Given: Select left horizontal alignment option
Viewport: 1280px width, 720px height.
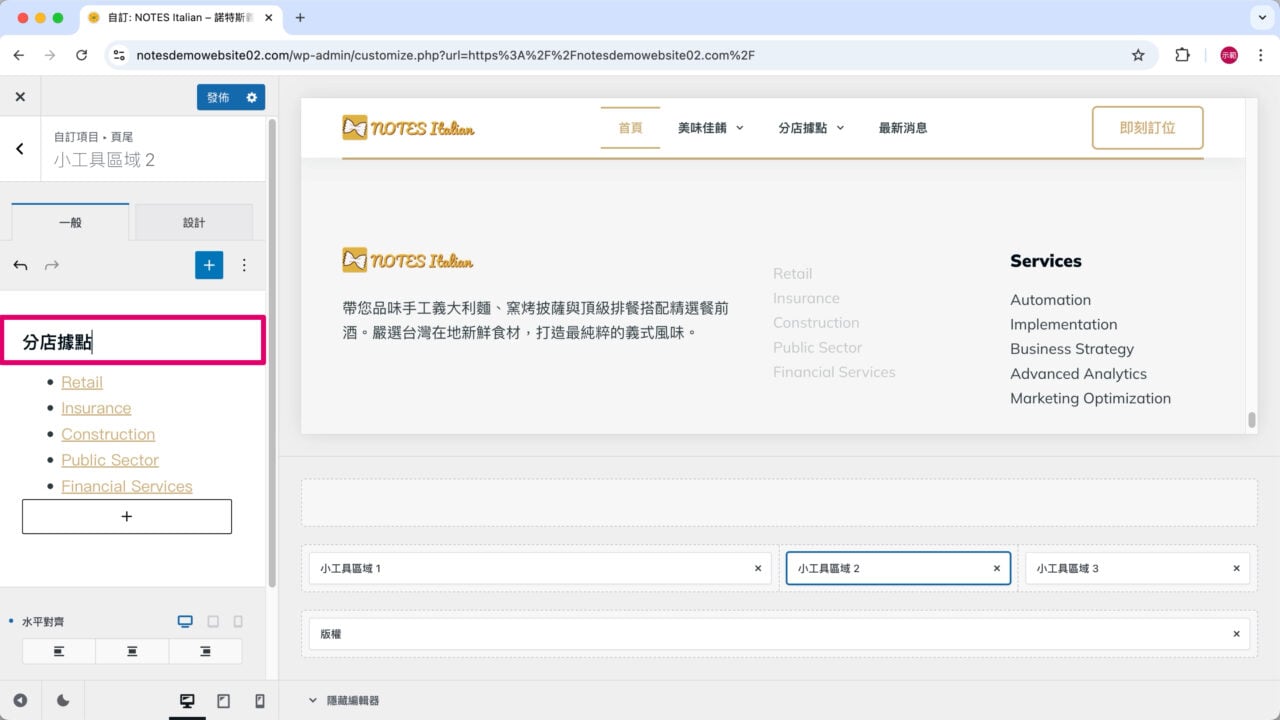Looking at the screenshot, I should click(x=58, y=650).
